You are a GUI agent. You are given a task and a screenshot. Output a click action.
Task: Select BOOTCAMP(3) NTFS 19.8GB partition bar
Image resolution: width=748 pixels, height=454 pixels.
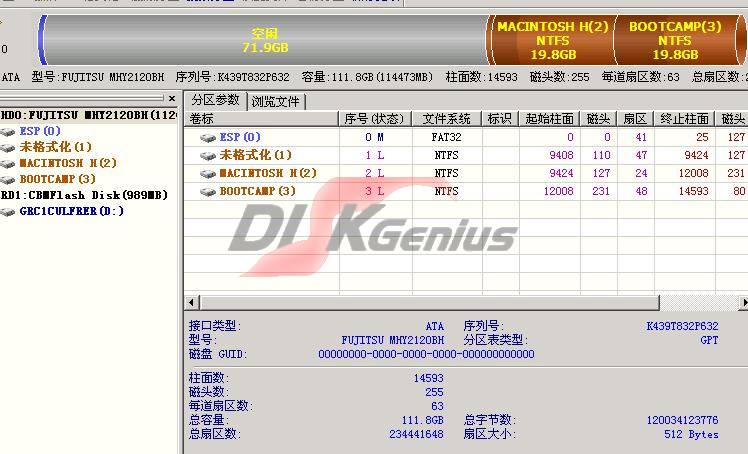[x=675, y=41]
